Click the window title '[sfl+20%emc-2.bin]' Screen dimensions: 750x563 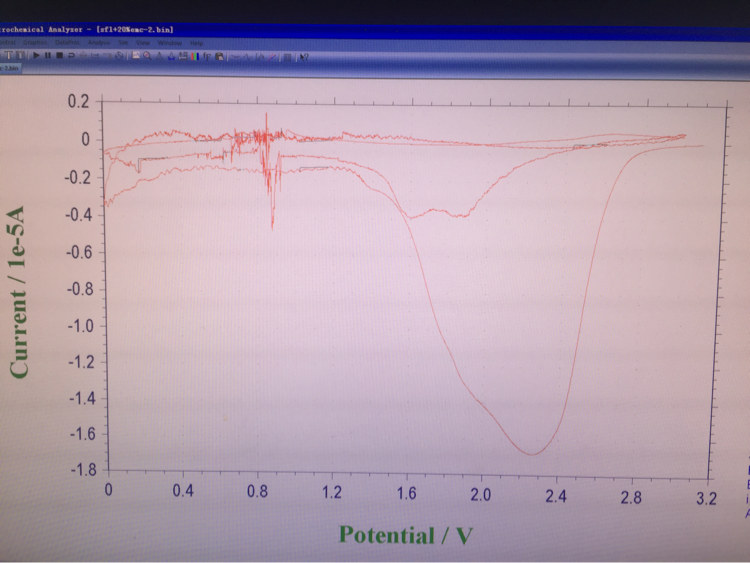tap(135, 30)
